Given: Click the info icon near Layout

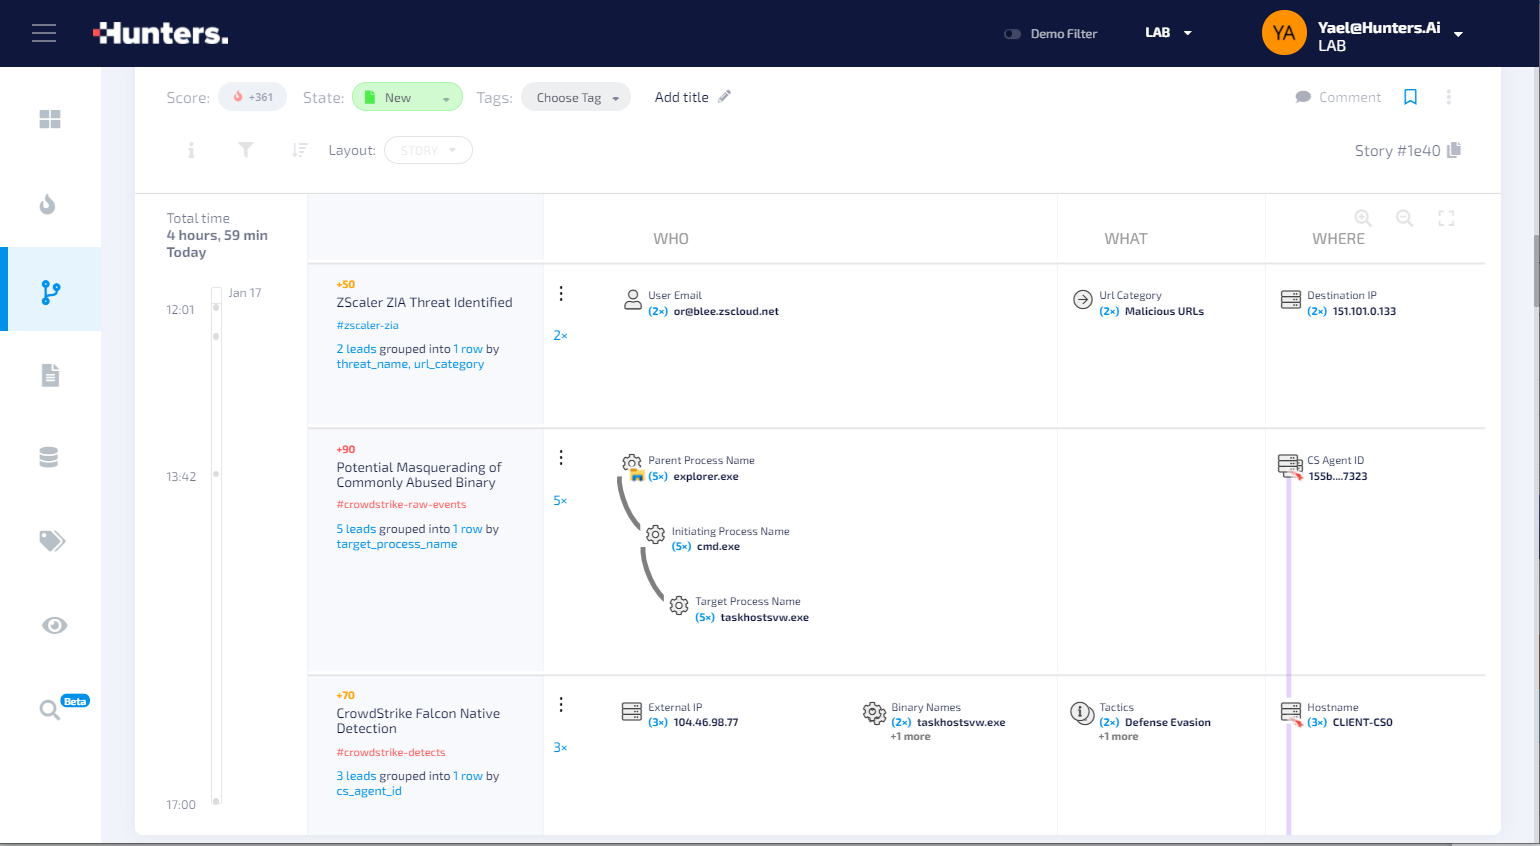Looking at the screenshot, I should coord(191,150).
